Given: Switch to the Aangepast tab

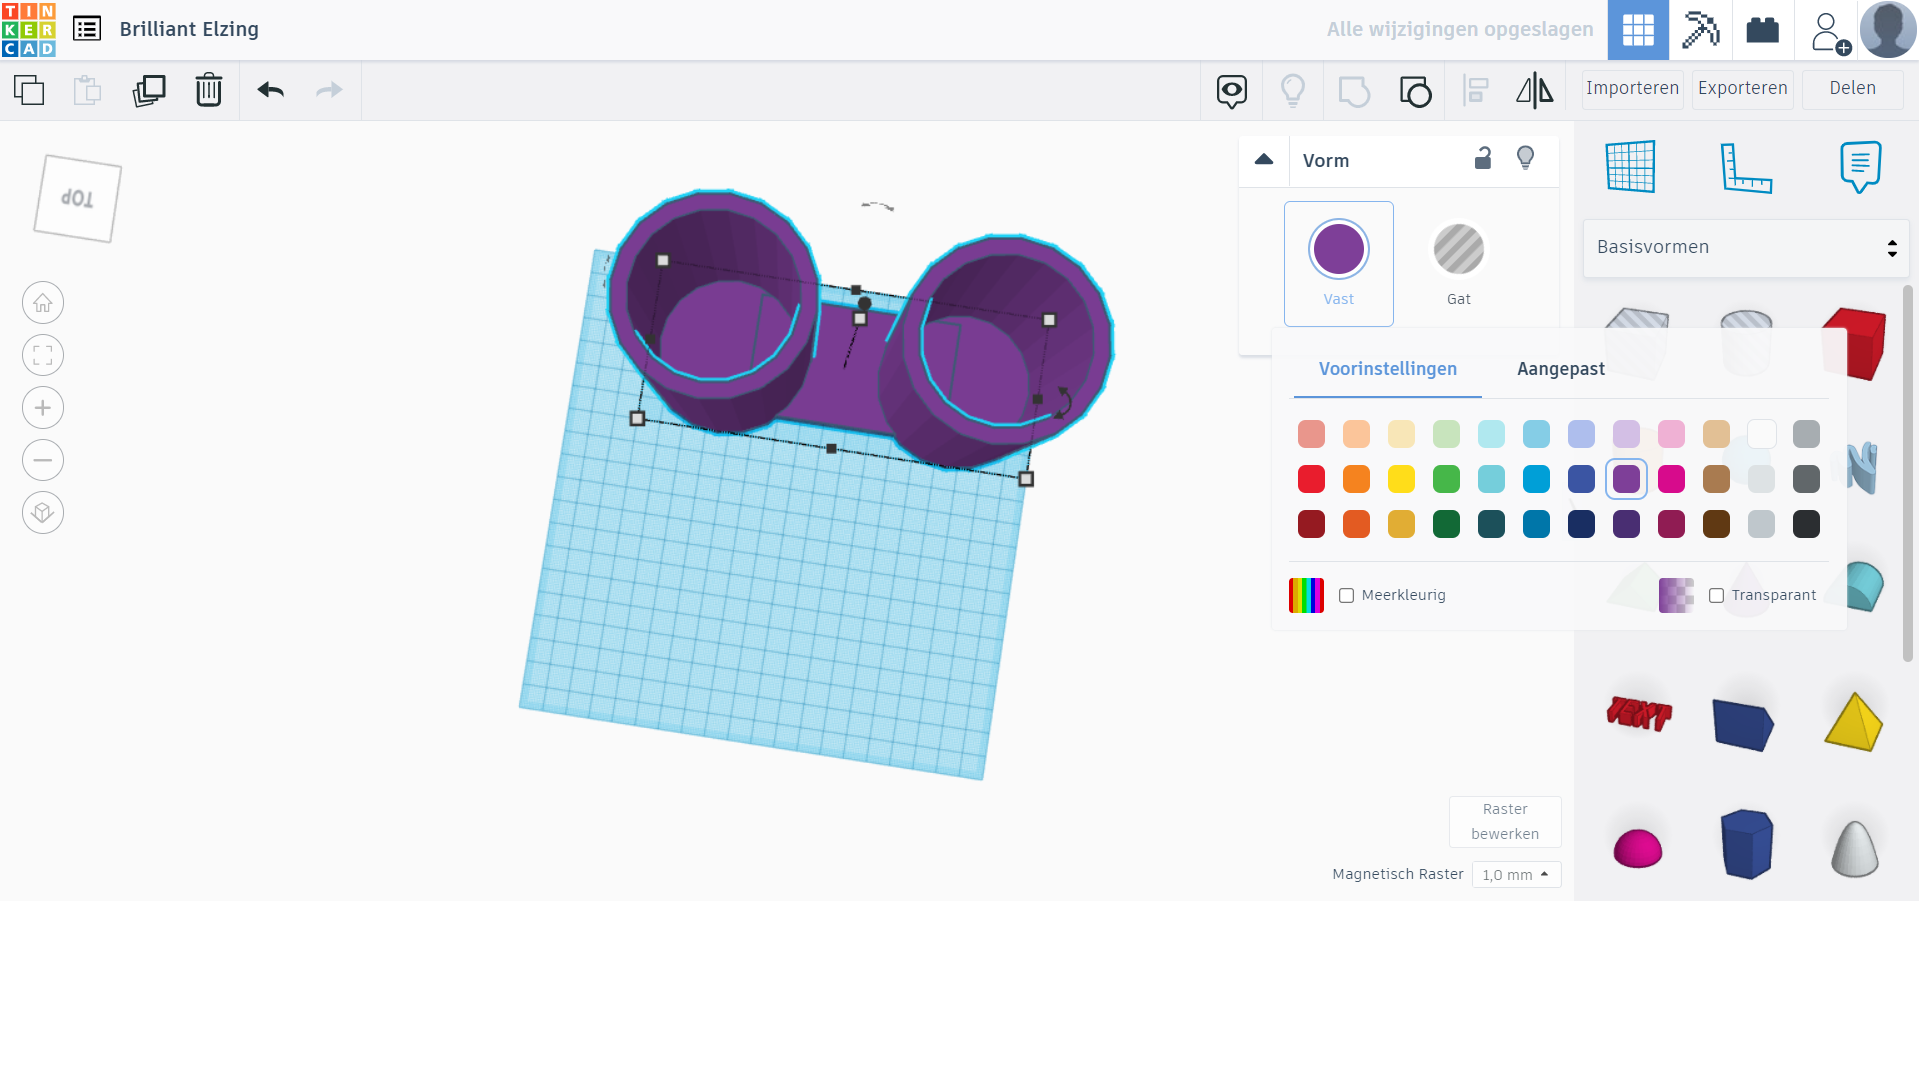Looking at the screenshot, I should 1561,369.
